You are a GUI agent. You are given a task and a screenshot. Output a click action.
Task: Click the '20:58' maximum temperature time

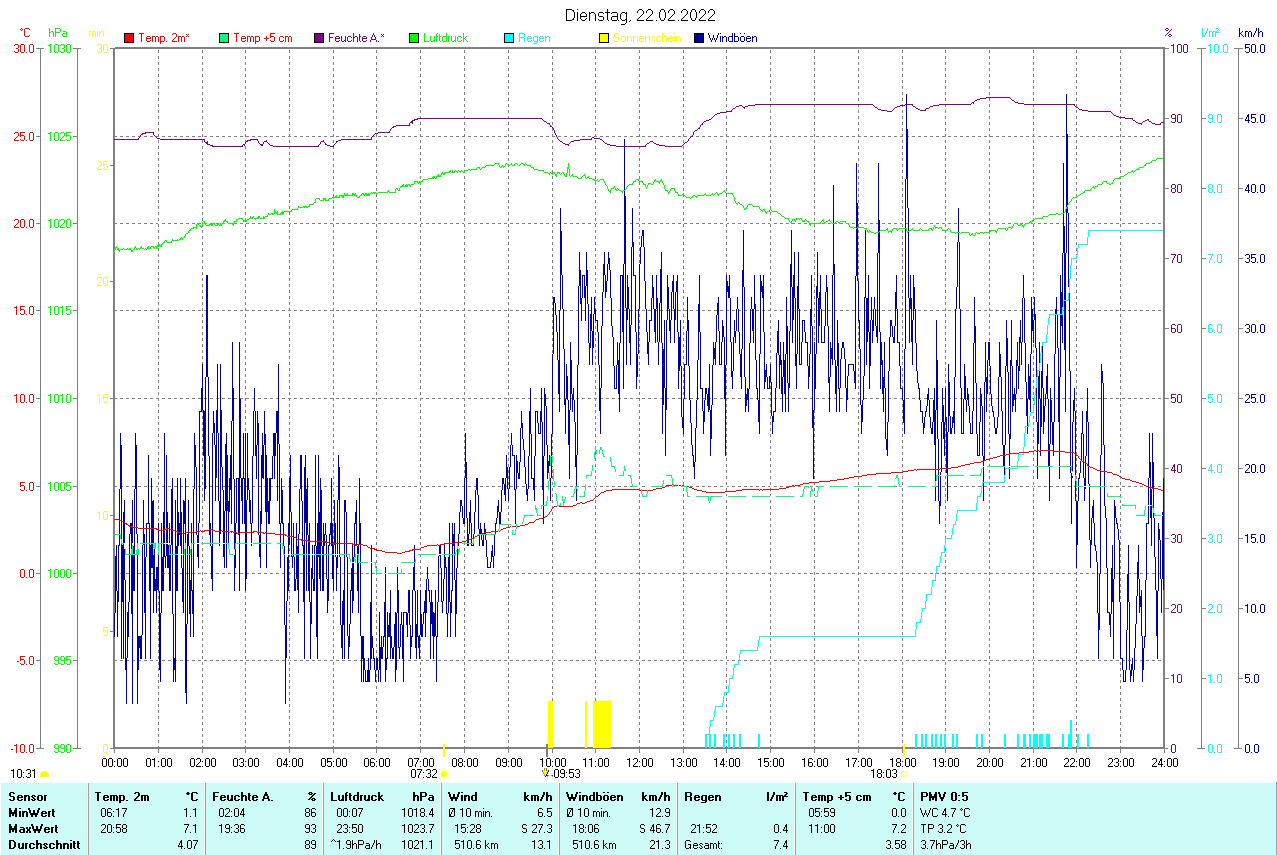[x=112, y=829]
